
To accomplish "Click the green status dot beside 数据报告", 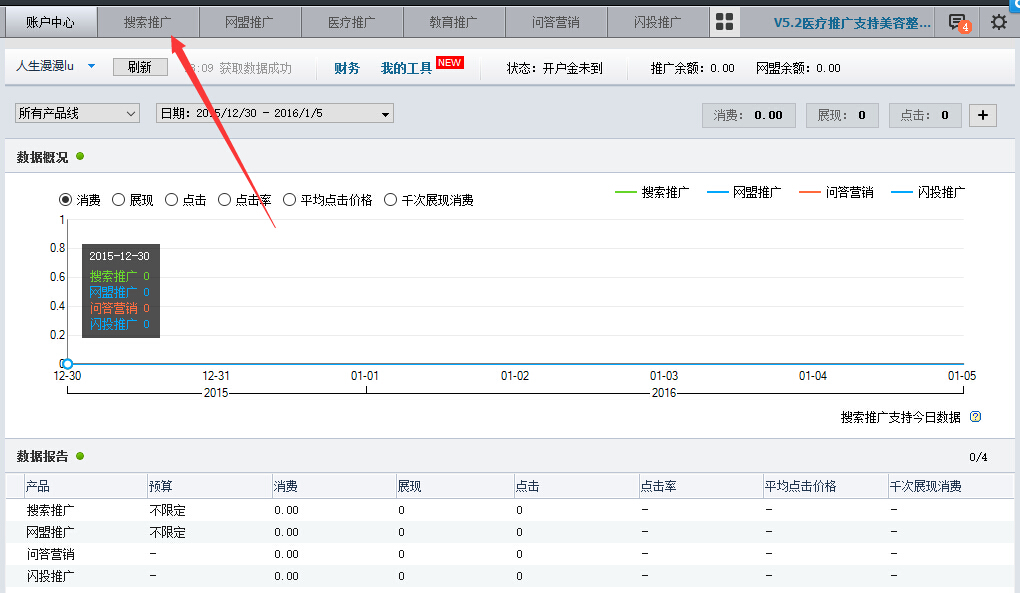I will 80,456.
